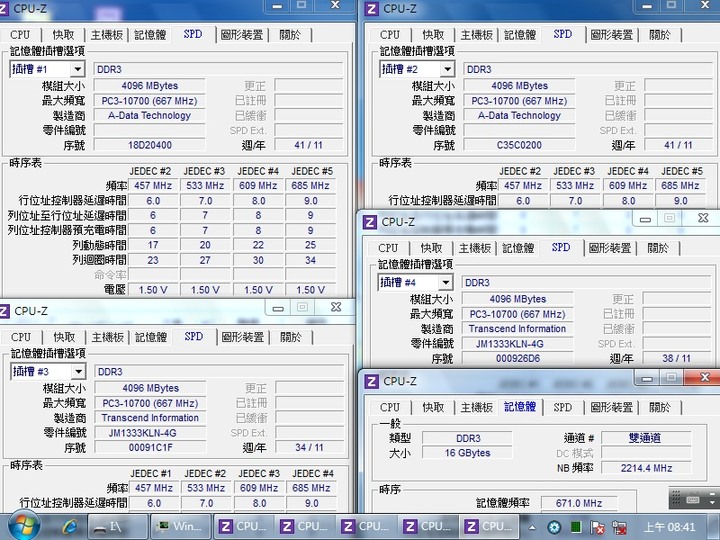Select serial number 18D20400

pos(150,145)
